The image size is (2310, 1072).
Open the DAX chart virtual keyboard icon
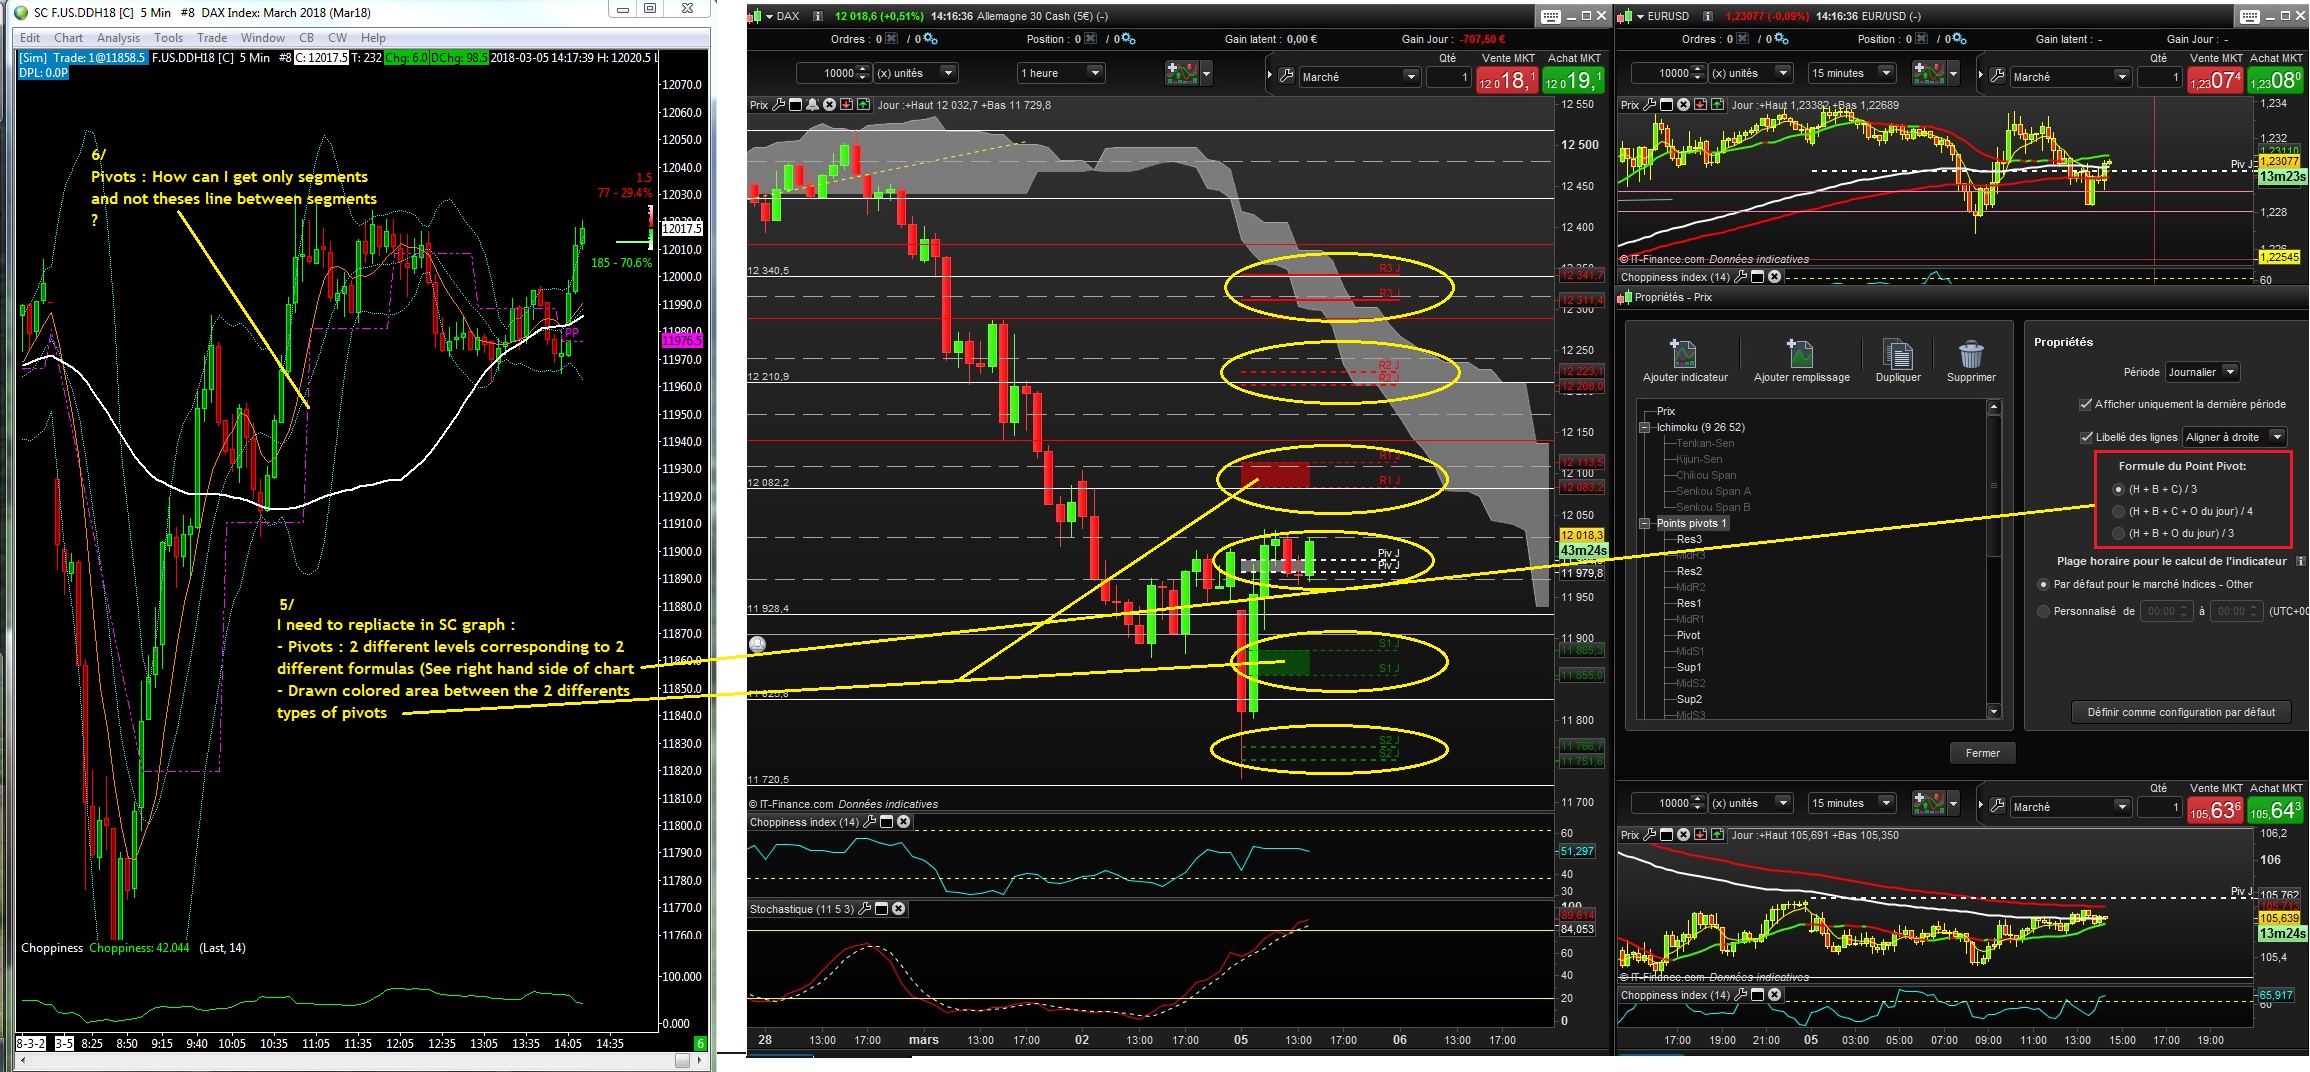[x=1551, y=16]
